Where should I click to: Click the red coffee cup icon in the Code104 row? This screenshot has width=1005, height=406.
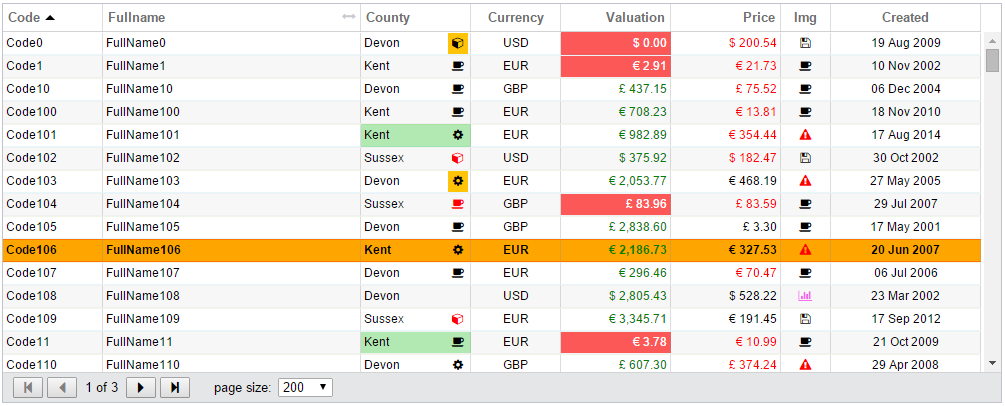[458, 204]
